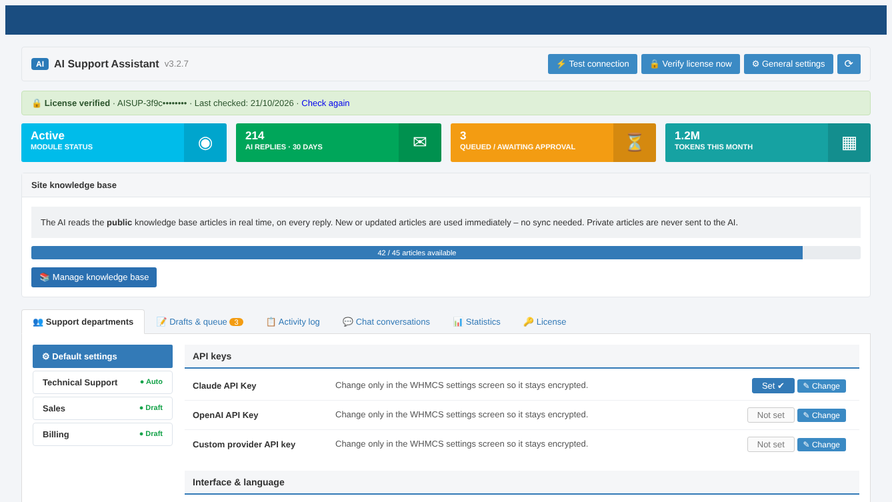The height and width of the screenshot is (502, 892).
Task: Click the envelope icon on AI replies card
Action: [x=420, y=142]
